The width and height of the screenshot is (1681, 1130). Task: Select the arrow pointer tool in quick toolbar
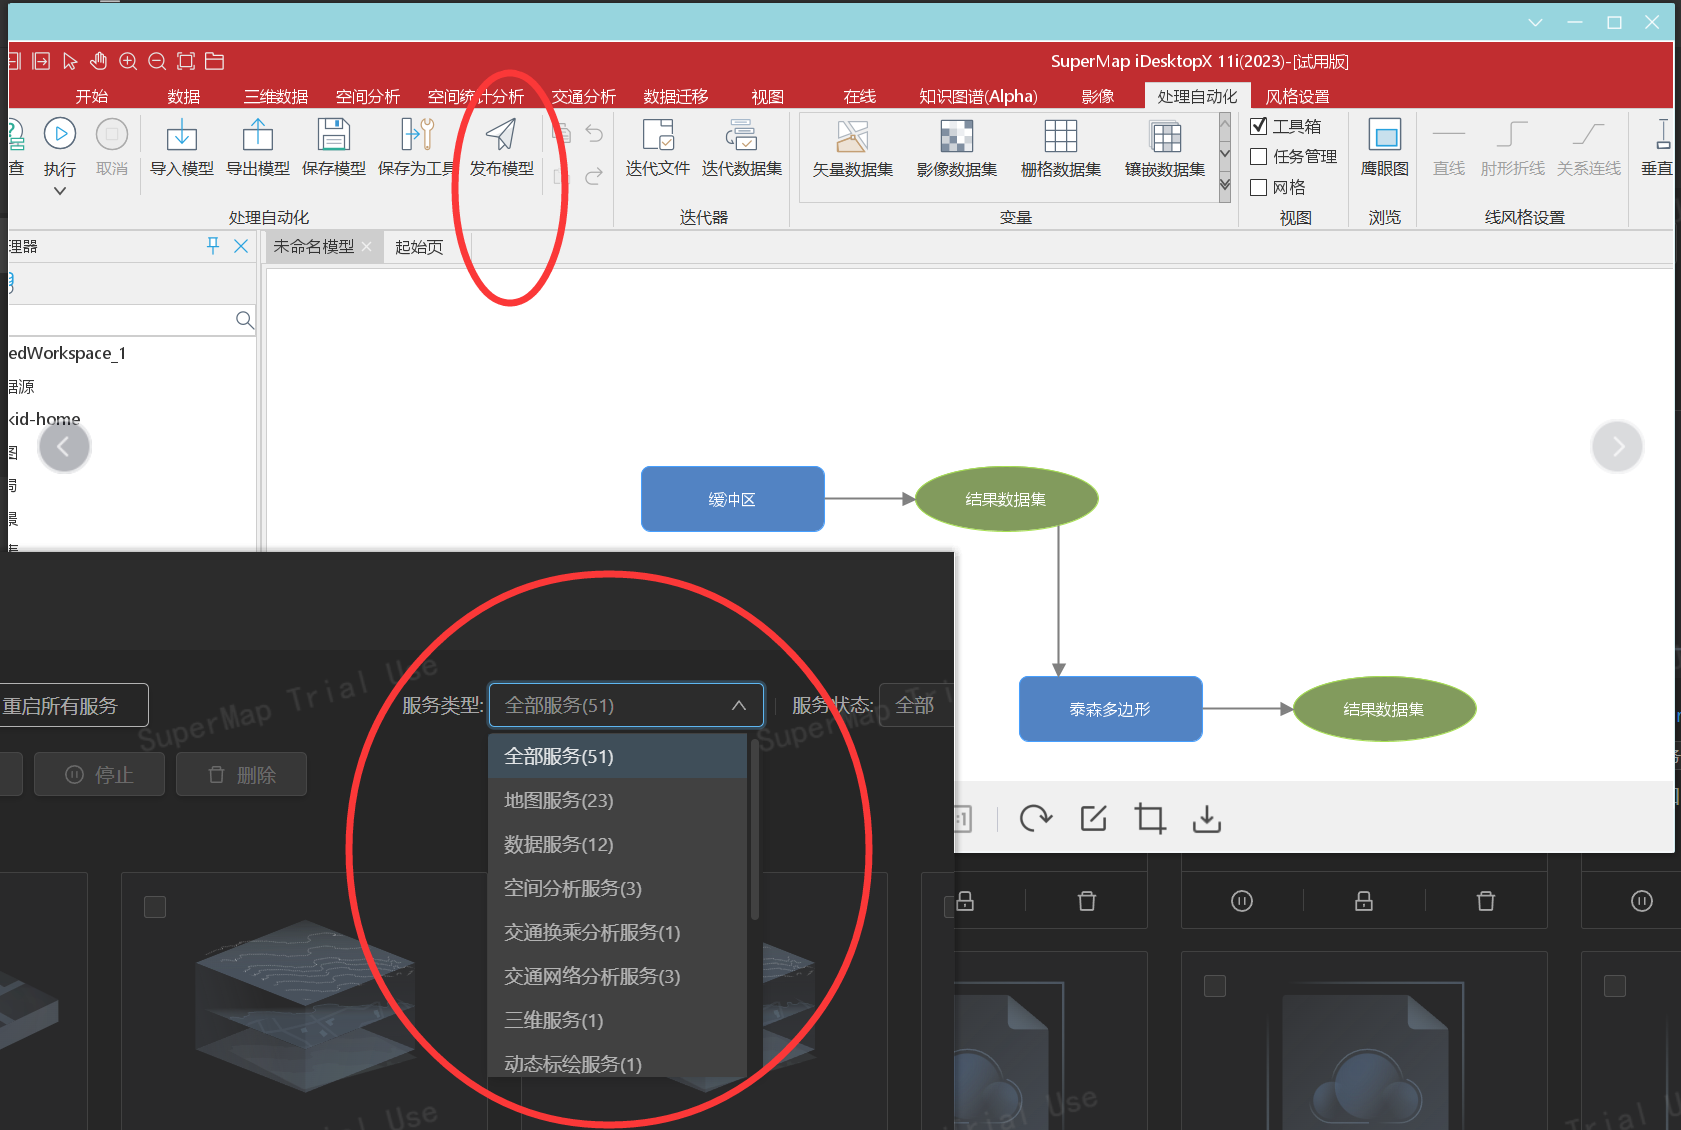pos(70,61)
